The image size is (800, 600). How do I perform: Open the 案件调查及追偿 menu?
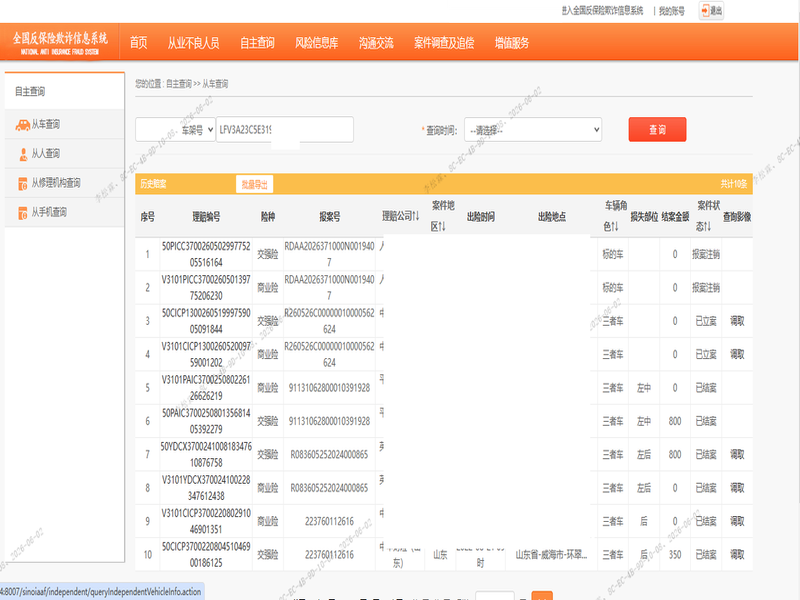tap(444, 43)
